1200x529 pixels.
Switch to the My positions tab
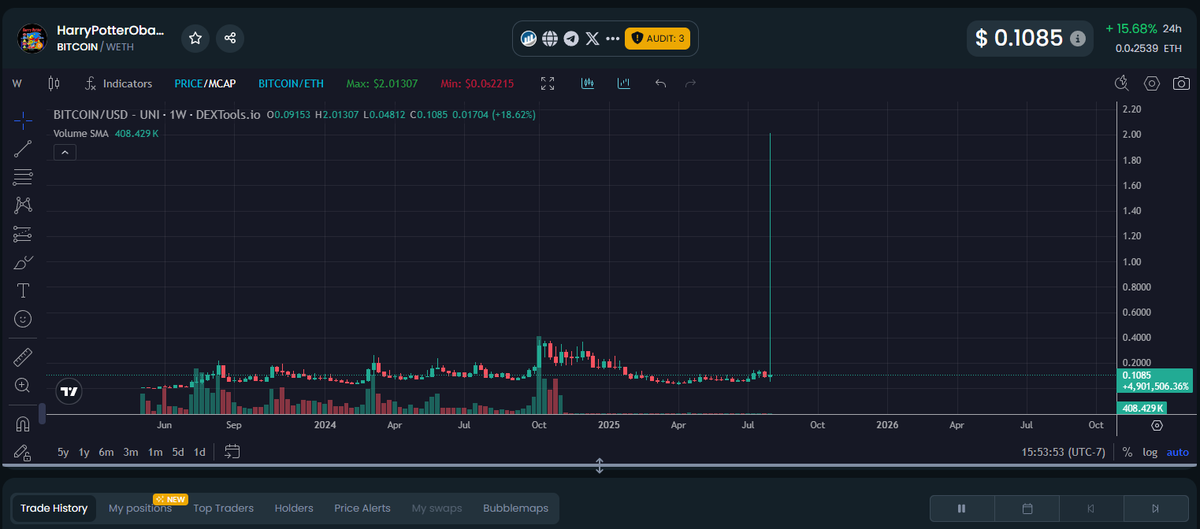(x=140, y=508)
